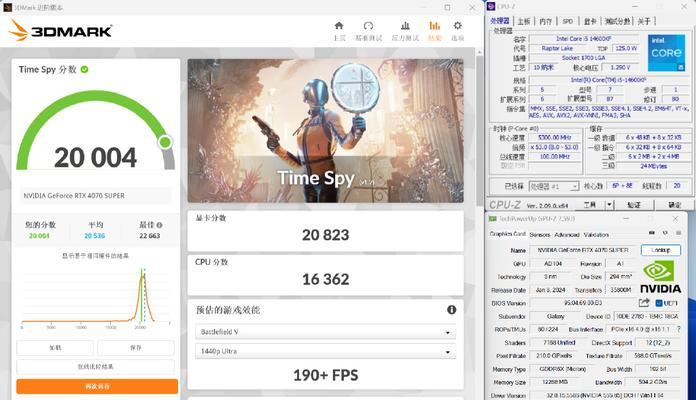Click the compare results online button

click(95, 367)
